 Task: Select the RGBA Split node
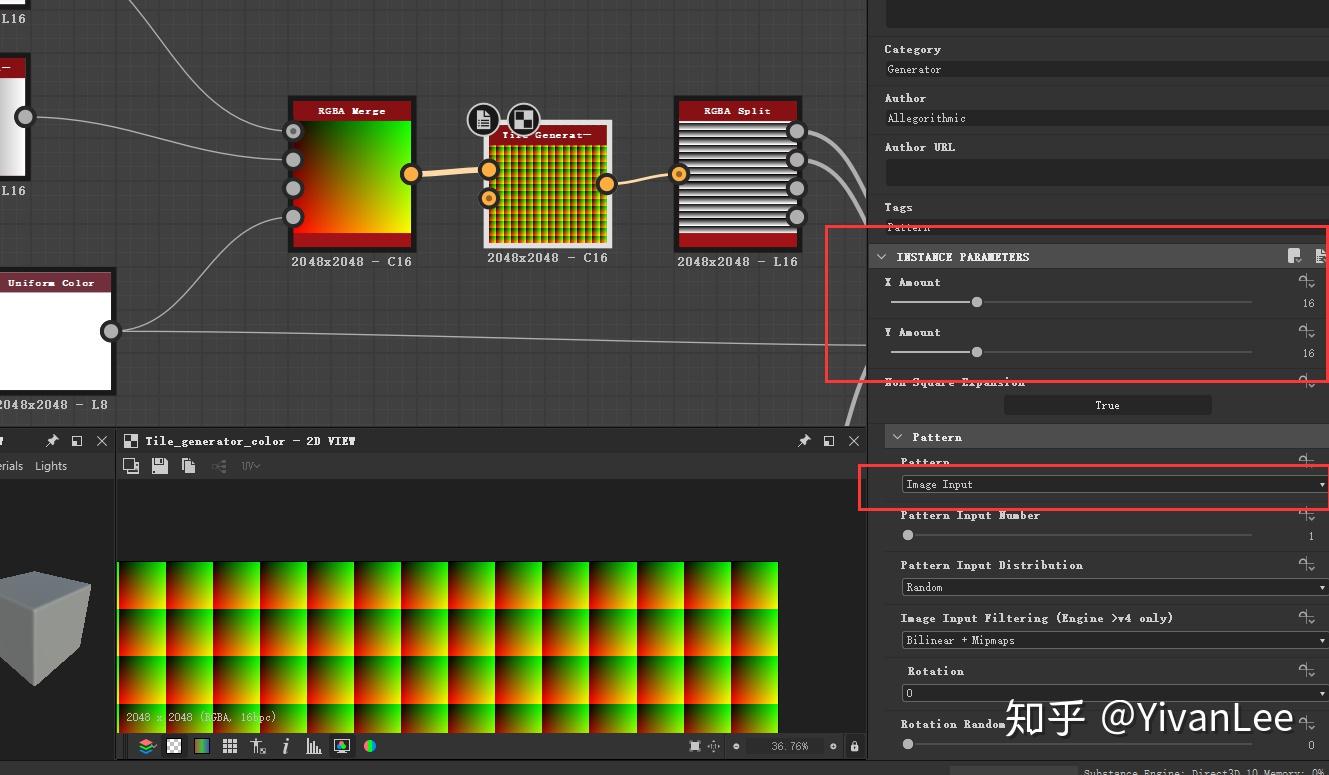coord(738,175)
